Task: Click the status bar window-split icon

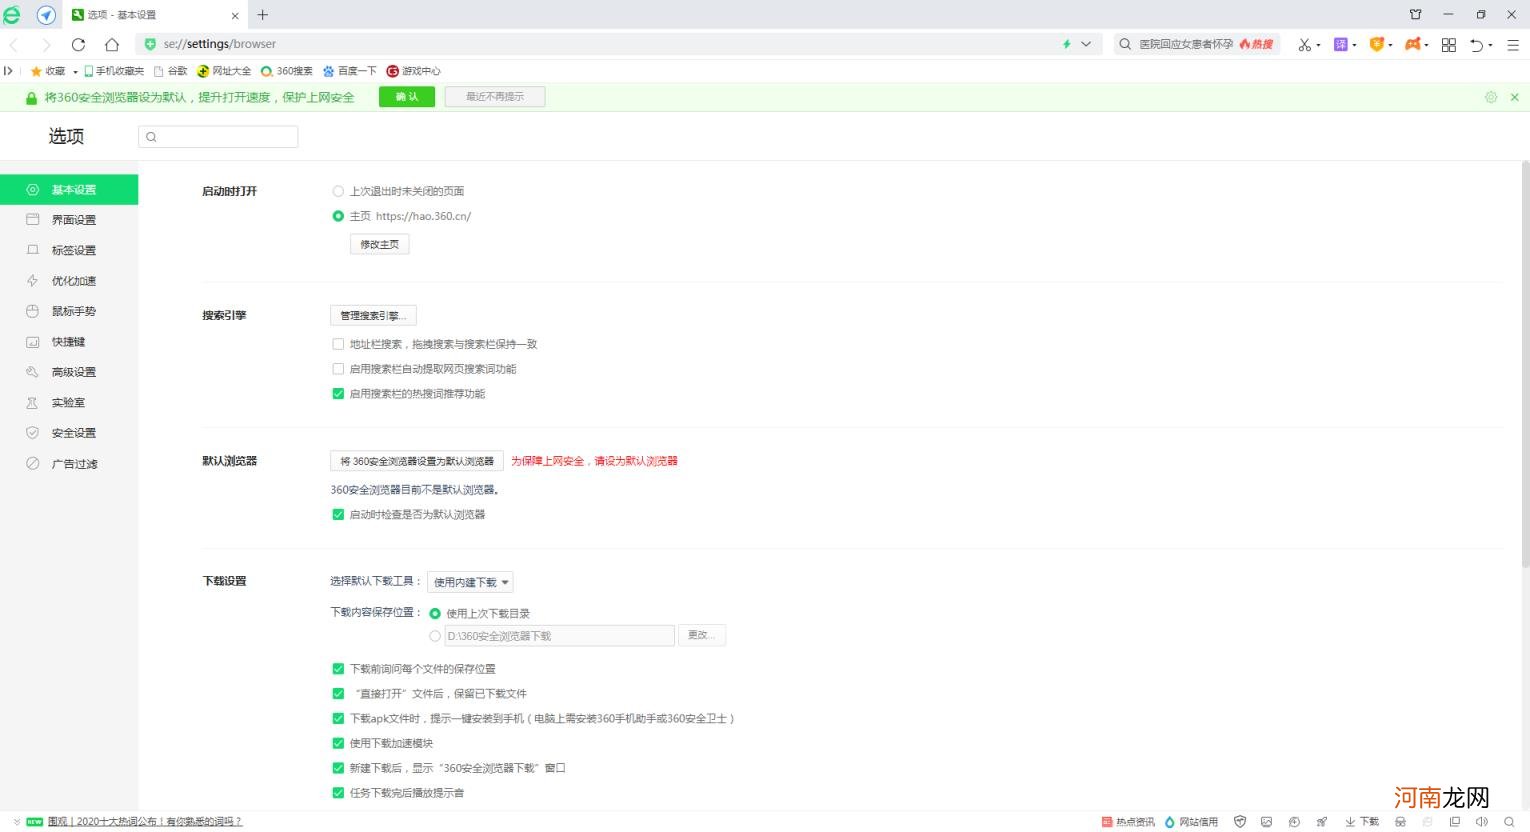Action: 1455,821
